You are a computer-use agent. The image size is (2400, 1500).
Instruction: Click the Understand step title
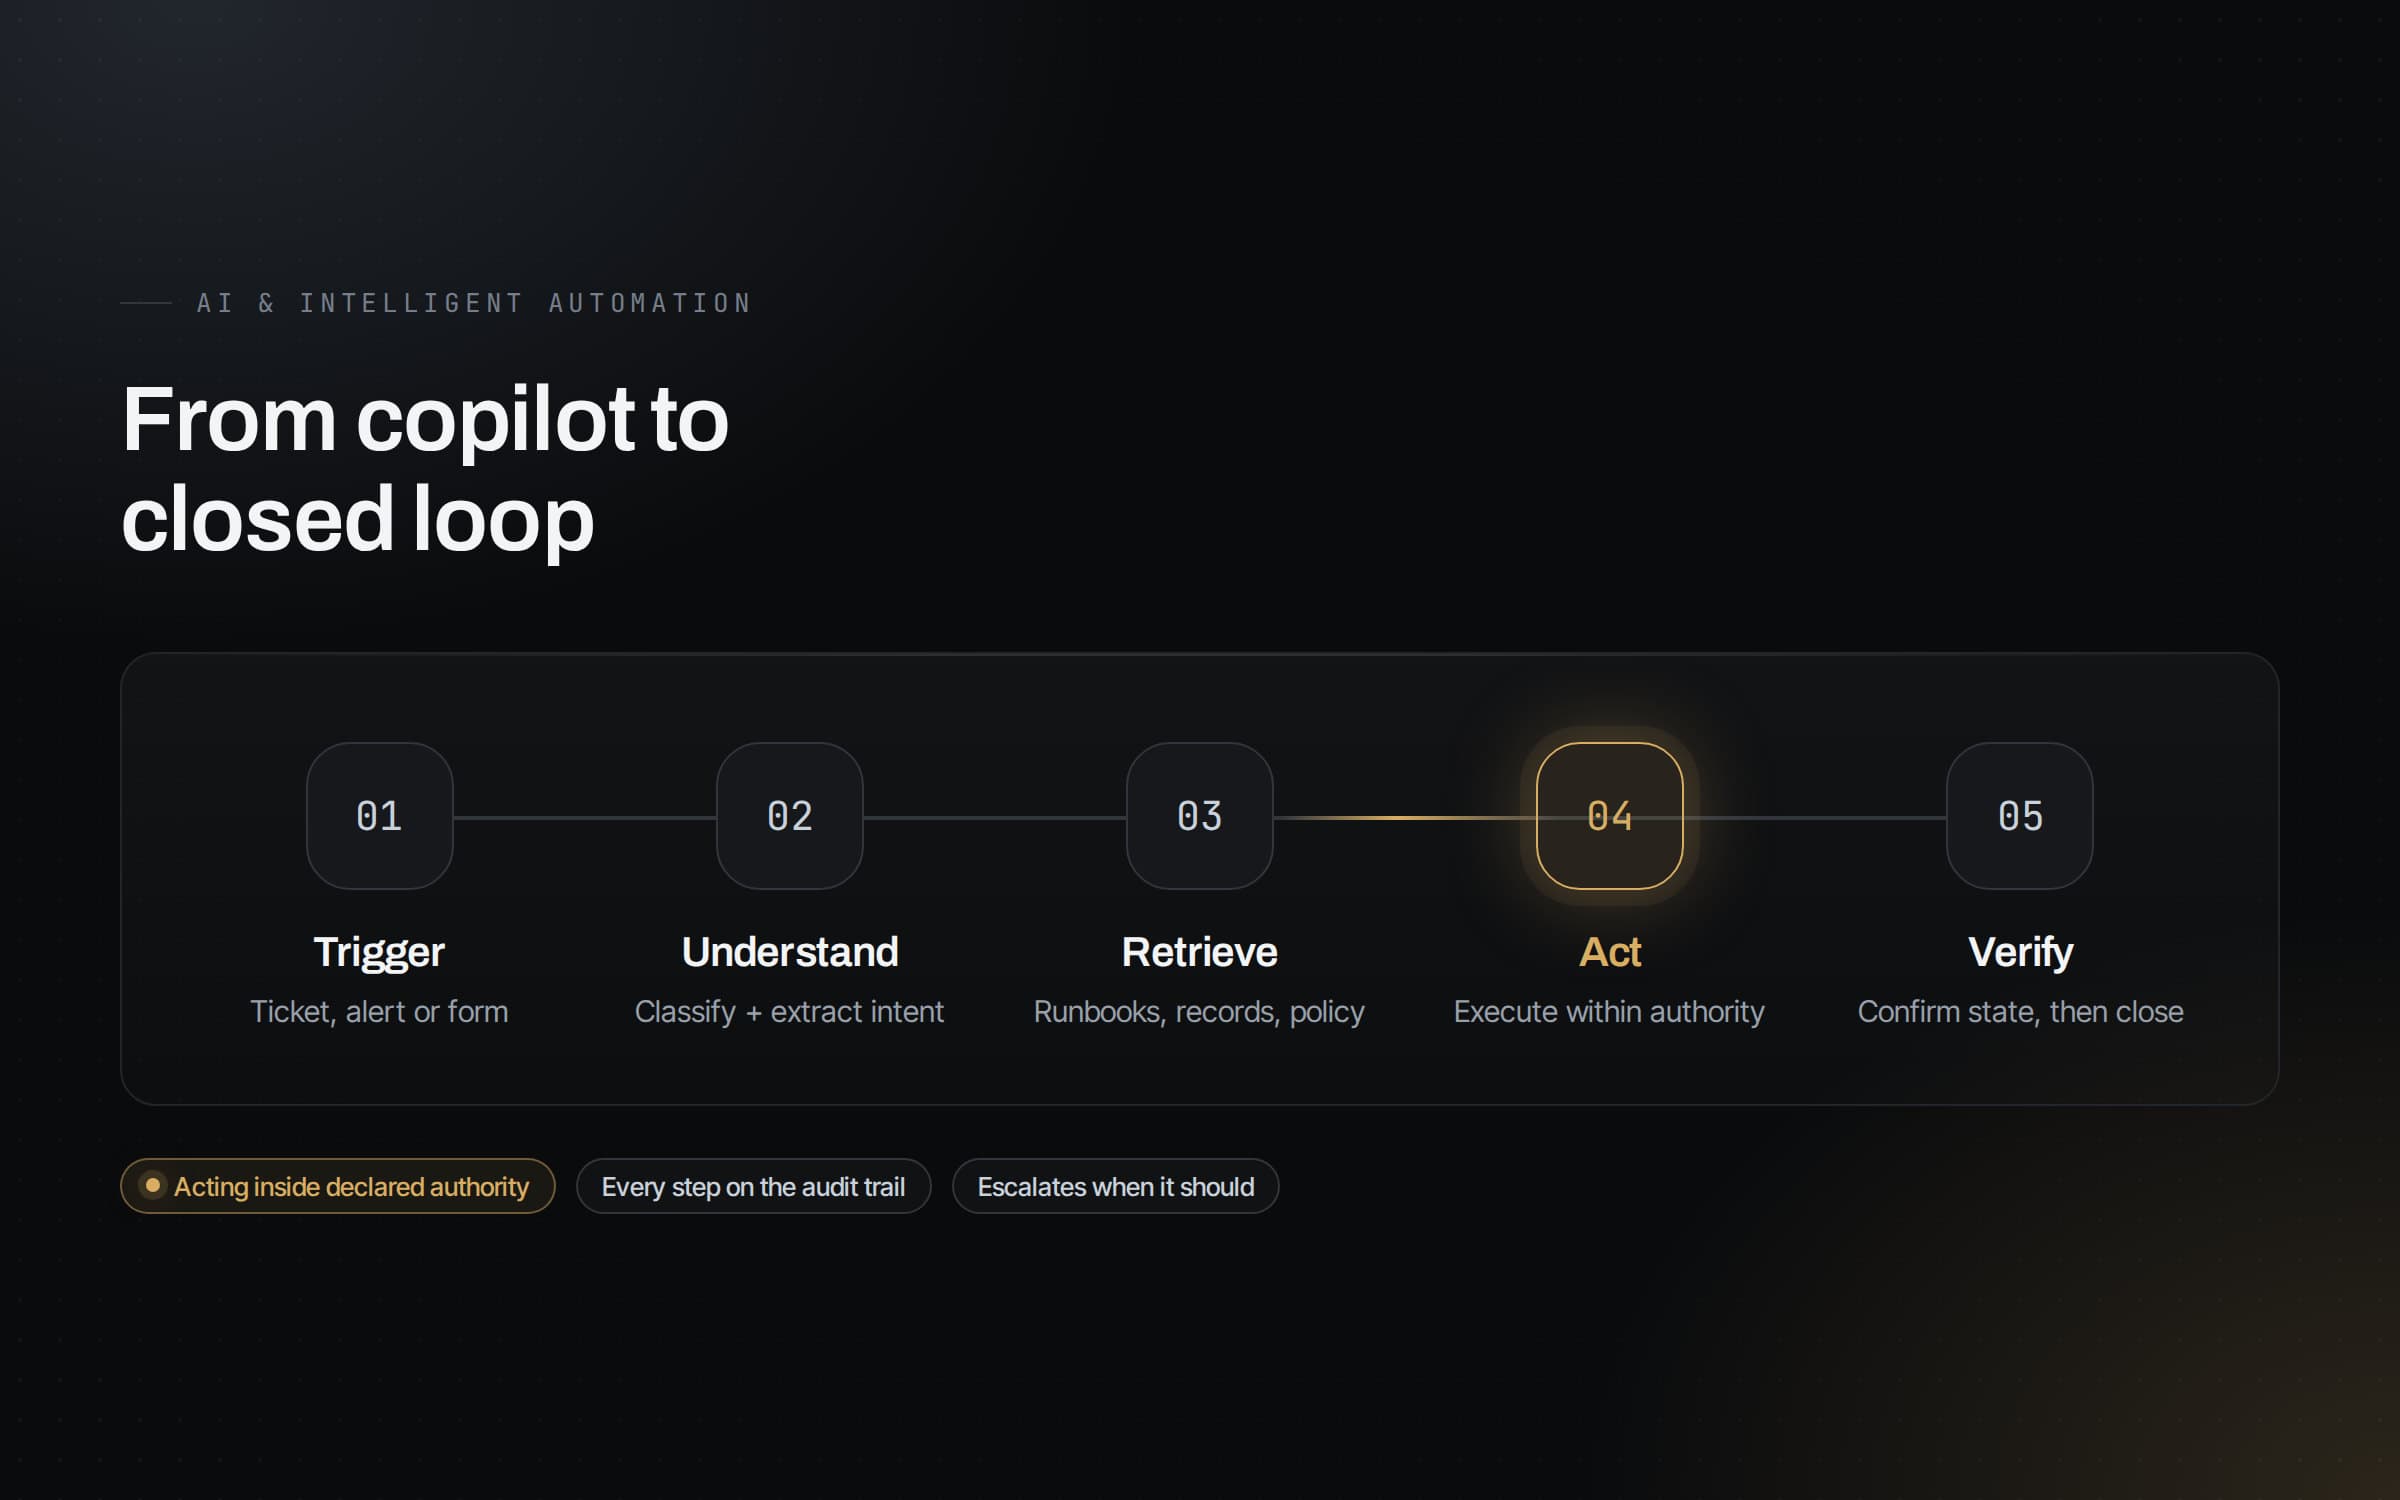pyautogui.click(x=789, y=952)
